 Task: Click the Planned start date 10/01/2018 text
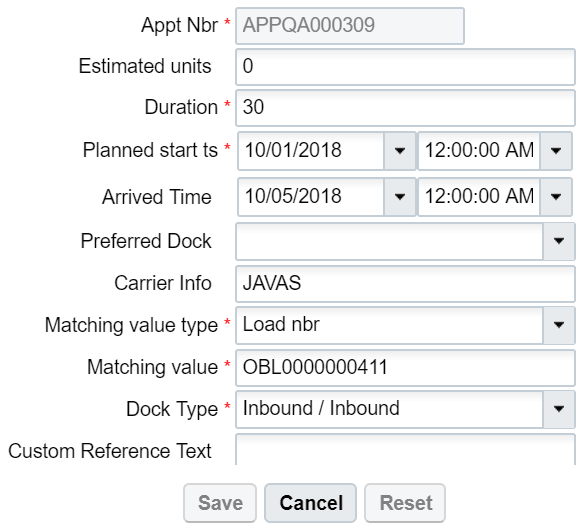pyautogui.click(x=293, y=150)
